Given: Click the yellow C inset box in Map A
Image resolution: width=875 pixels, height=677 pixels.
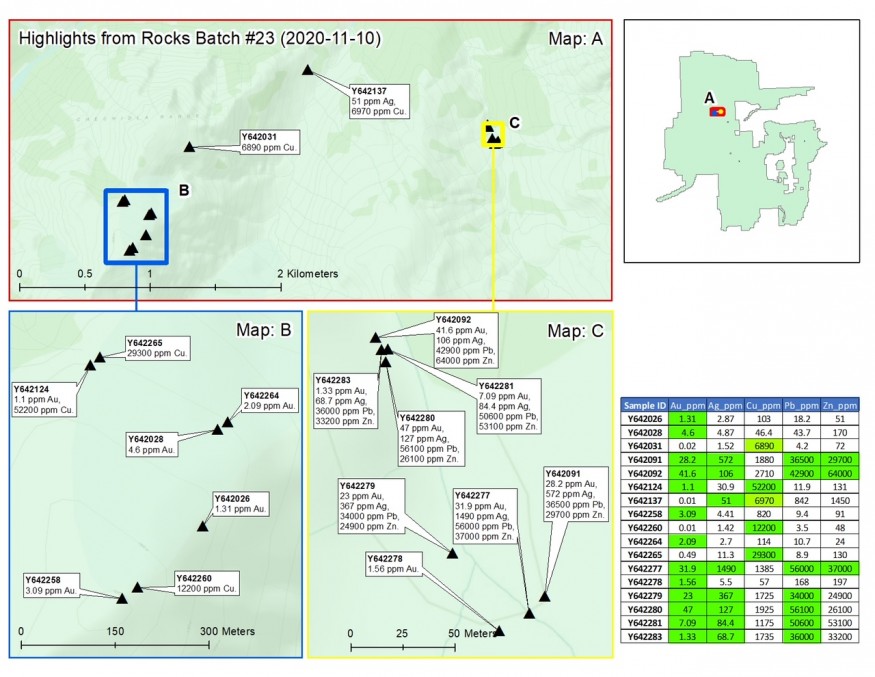Looking at the screenshot, I should coord(493,135).
